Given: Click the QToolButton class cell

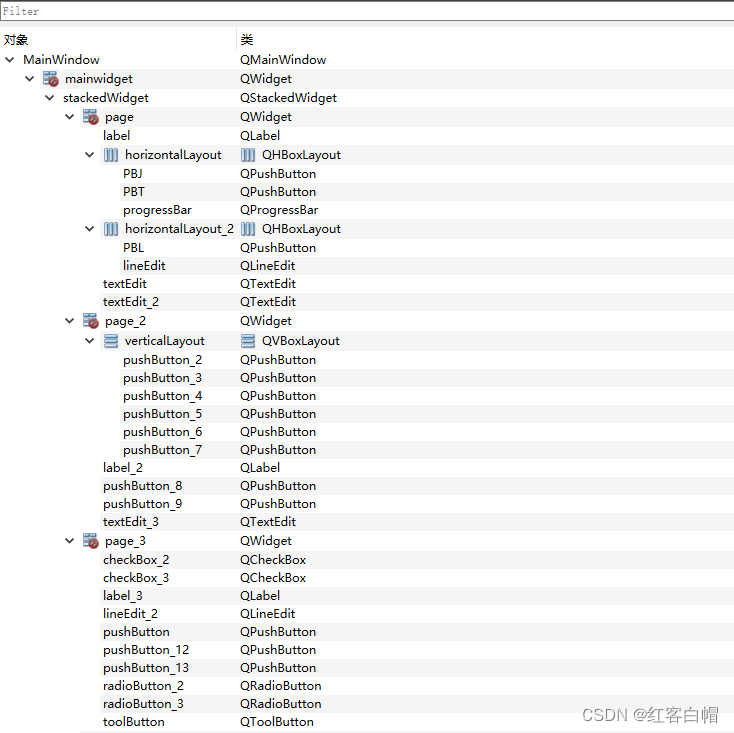Looking at the screenshot, I should [x=277, y=722].
